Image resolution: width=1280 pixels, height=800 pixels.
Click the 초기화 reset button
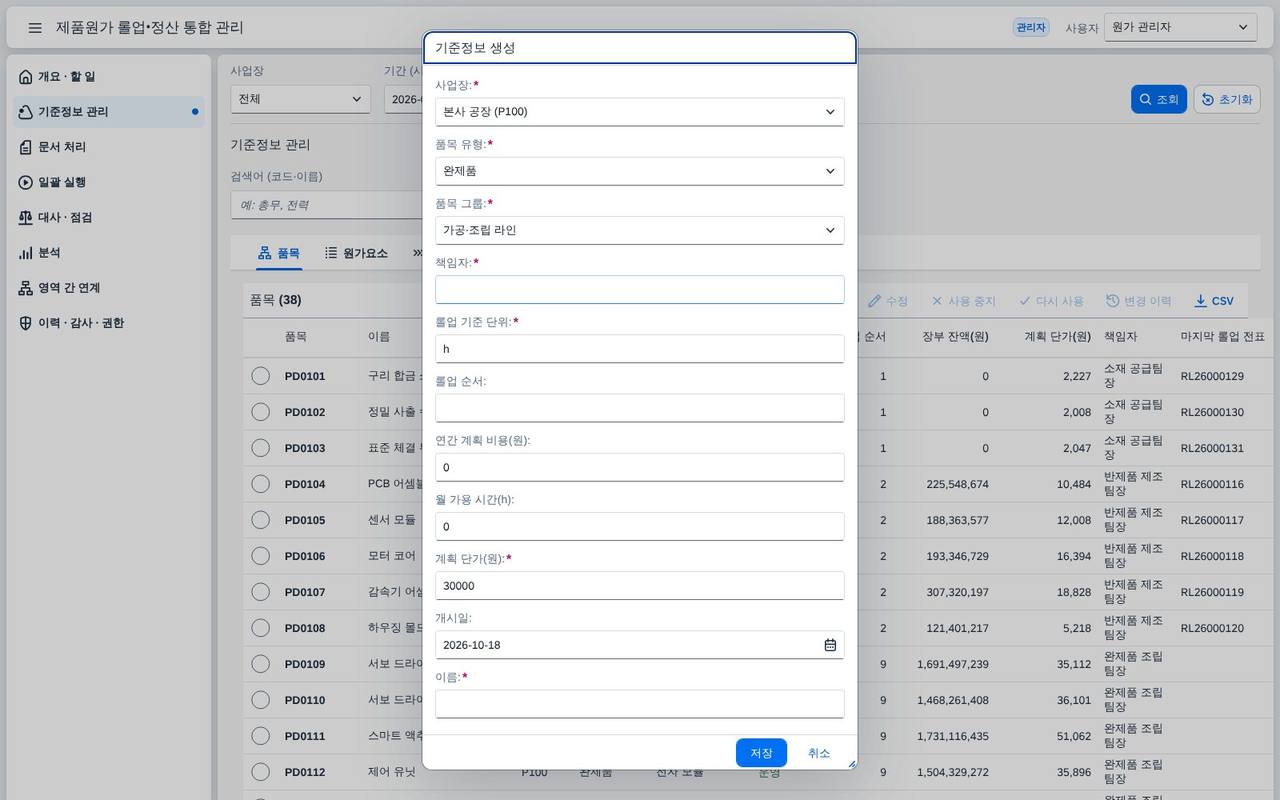pos(1227,99)
